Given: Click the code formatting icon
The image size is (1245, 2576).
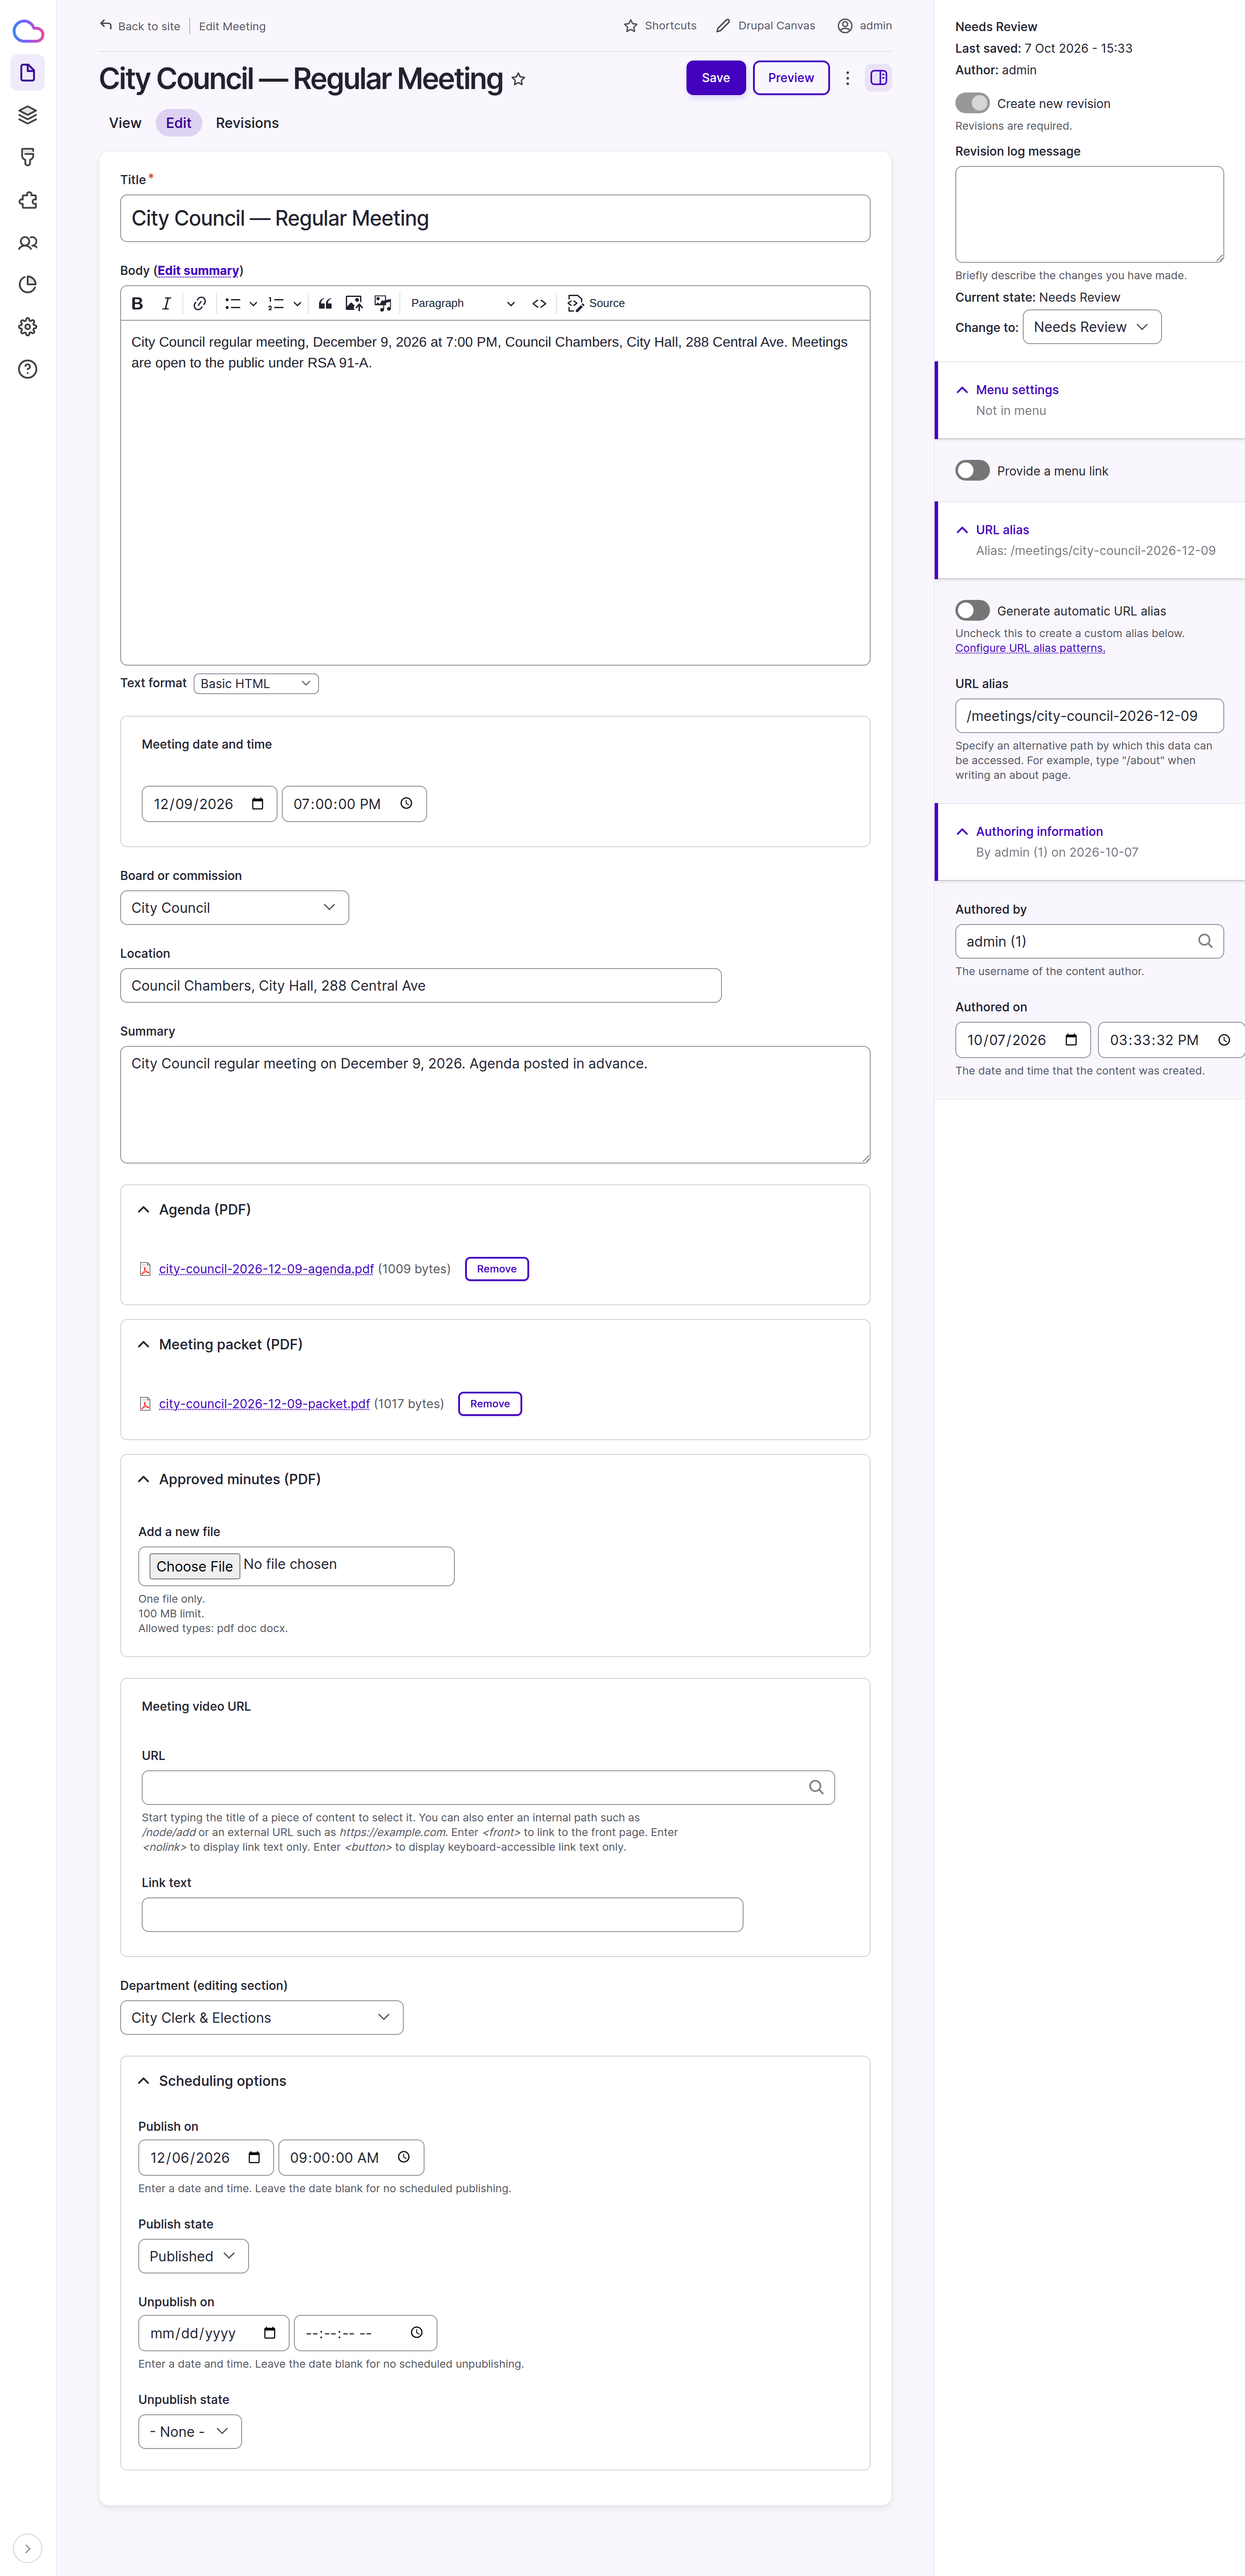Looking at the screenshot, I should click(539, 303).
